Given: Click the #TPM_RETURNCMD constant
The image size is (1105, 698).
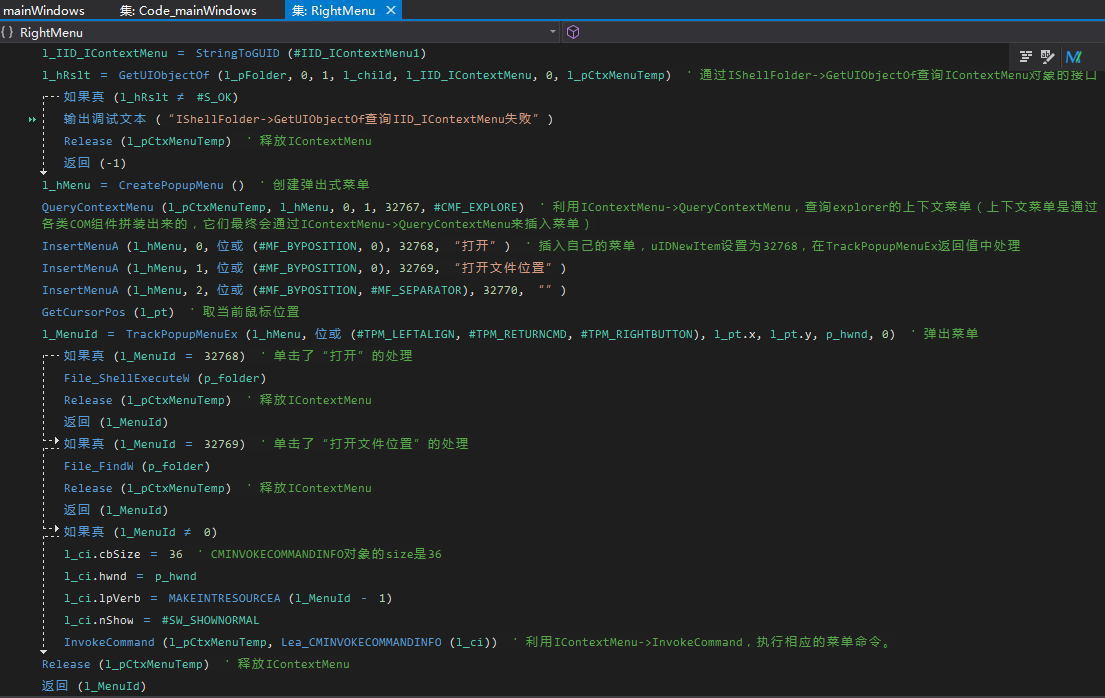Looking at the screenshot, I should click(517, 334).
